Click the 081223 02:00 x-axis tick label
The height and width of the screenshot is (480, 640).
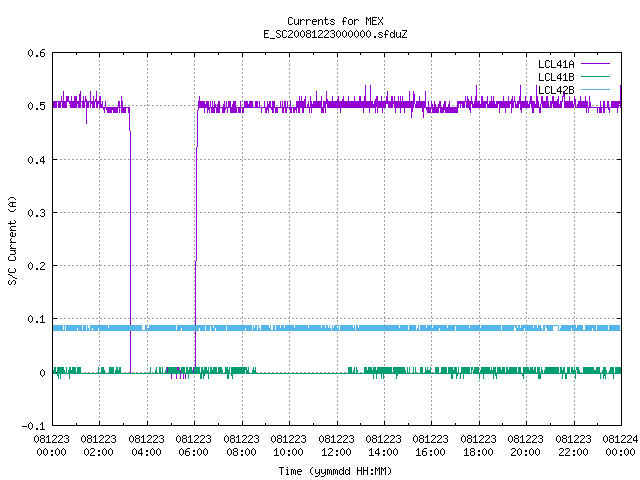tap(98, 445)
